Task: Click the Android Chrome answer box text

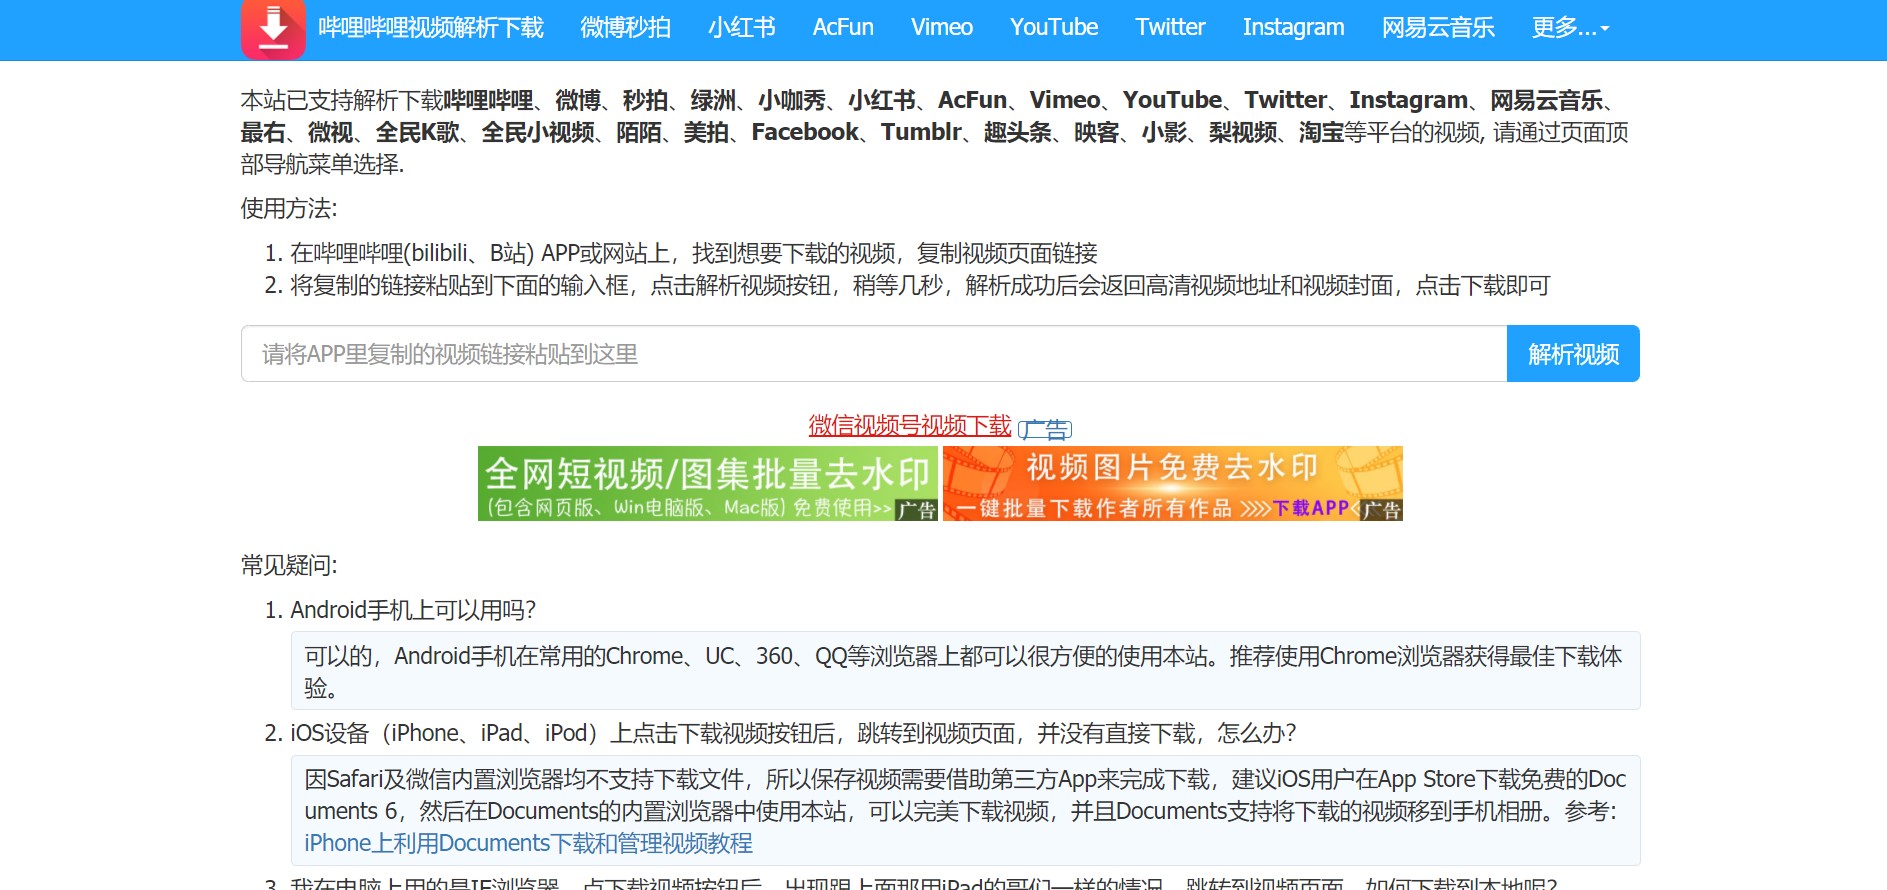Action: point(965,671)
